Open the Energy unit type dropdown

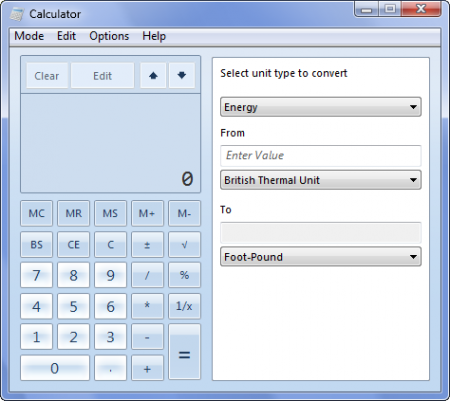321,107
